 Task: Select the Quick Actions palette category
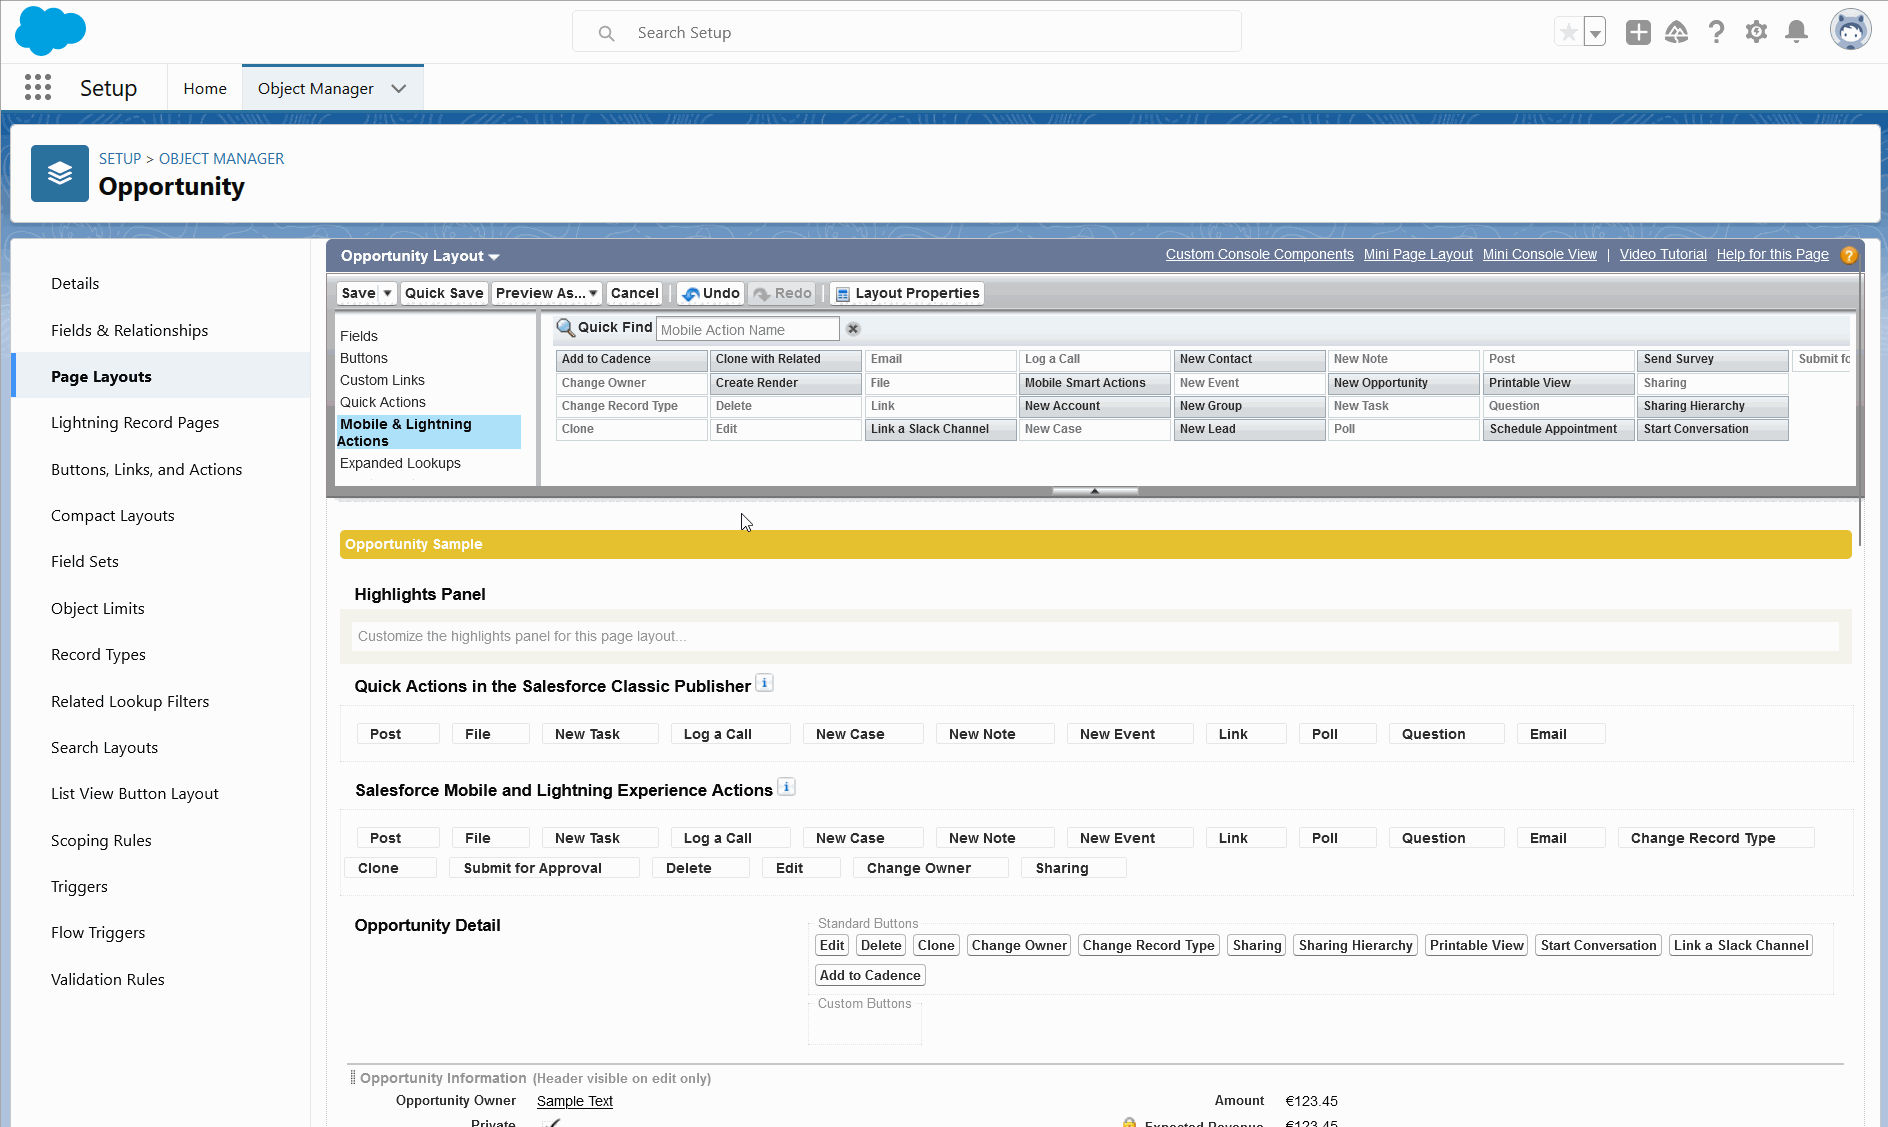pos(383,402)
